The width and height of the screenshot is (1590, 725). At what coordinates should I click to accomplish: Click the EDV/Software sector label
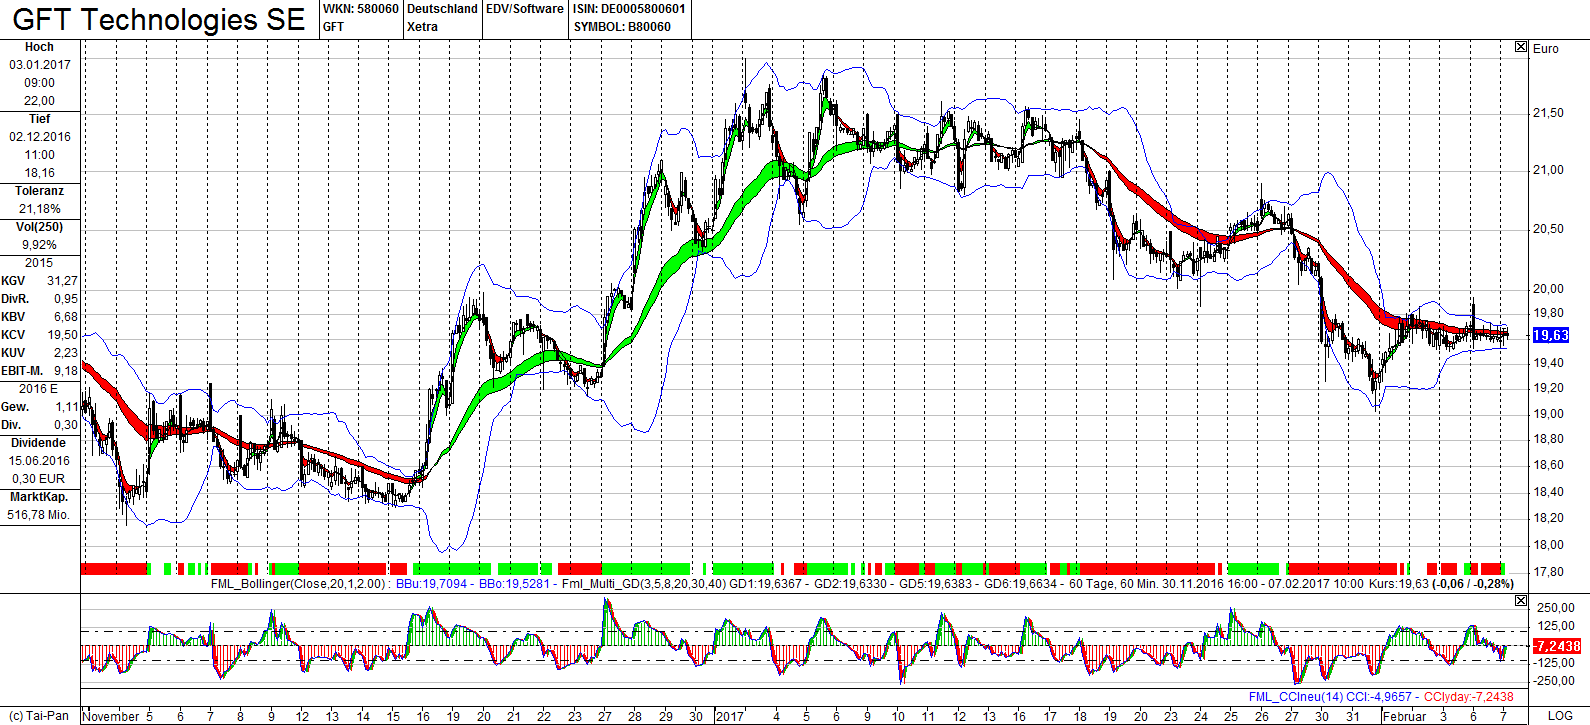[x=525, y=9]
